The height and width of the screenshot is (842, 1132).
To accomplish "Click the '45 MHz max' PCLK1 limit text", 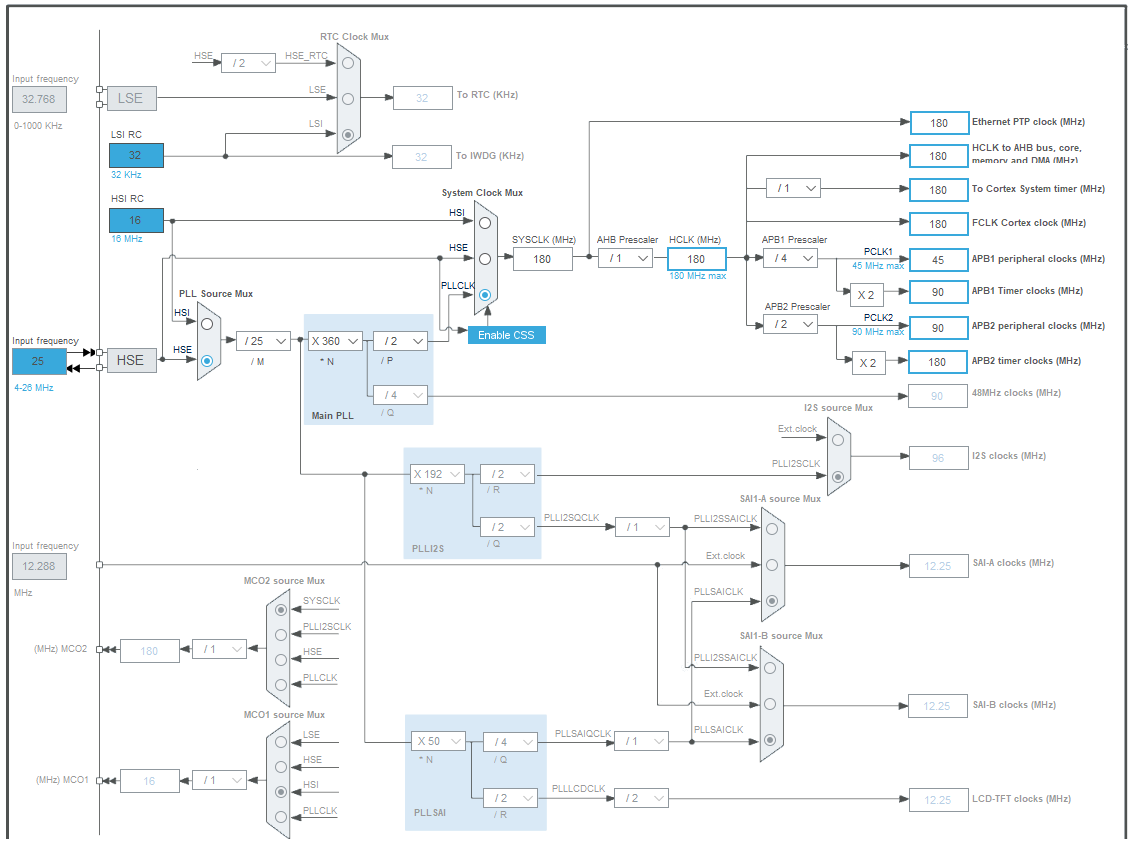I will click(x=878, y=266).
